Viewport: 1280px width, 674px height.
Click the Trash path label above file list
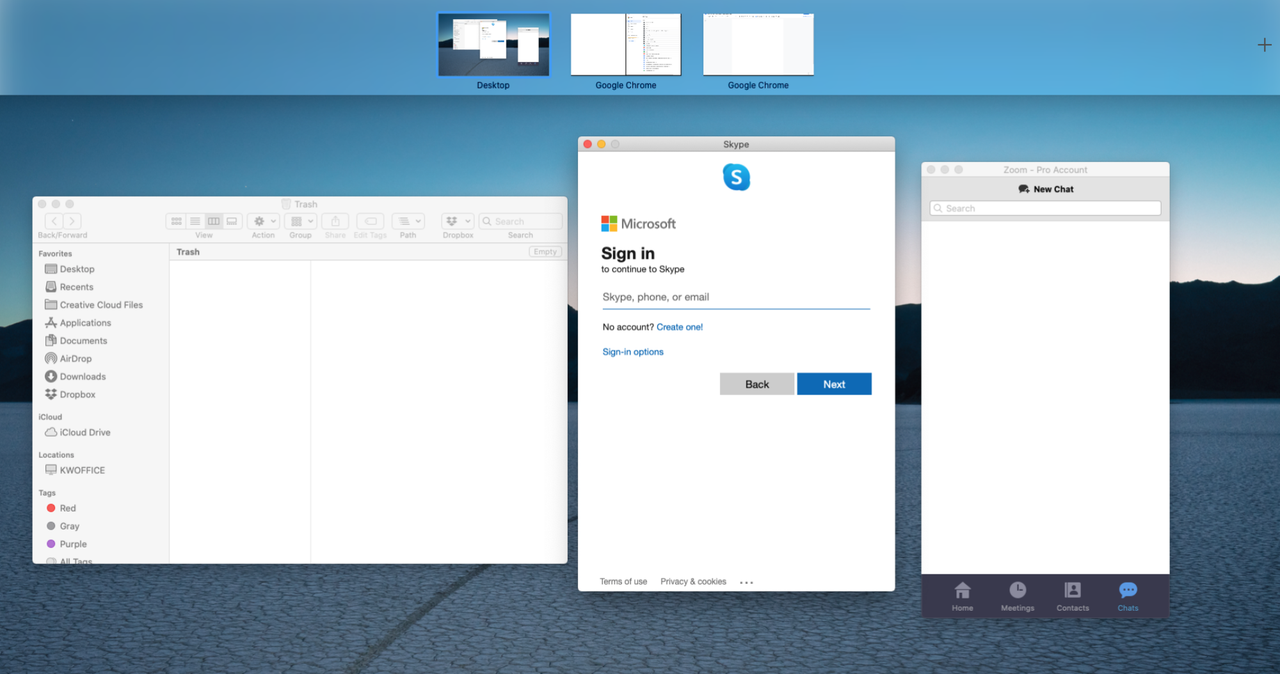tap(188, 252)
